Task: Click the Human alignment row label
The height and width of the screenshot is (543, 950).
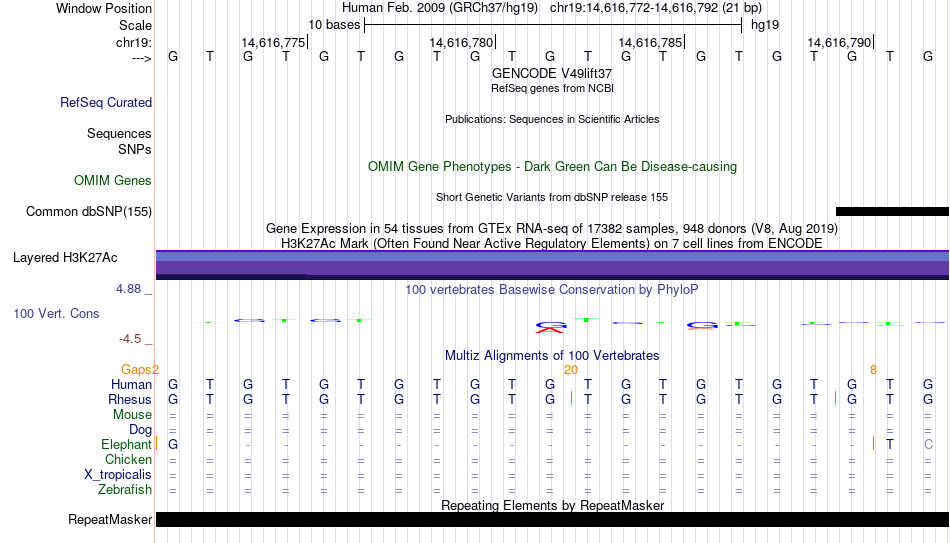Action: [131, 385]
